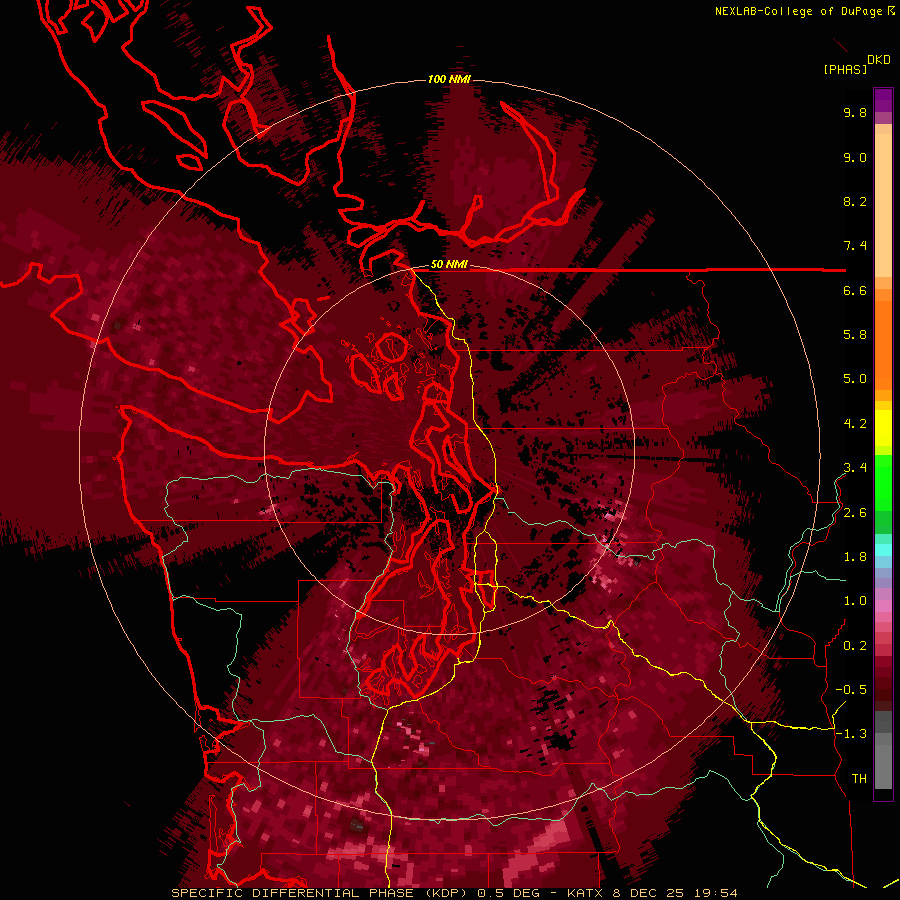The image size is (900, 900).
Task: Click the 9.8 scale value
Action: 855,112
